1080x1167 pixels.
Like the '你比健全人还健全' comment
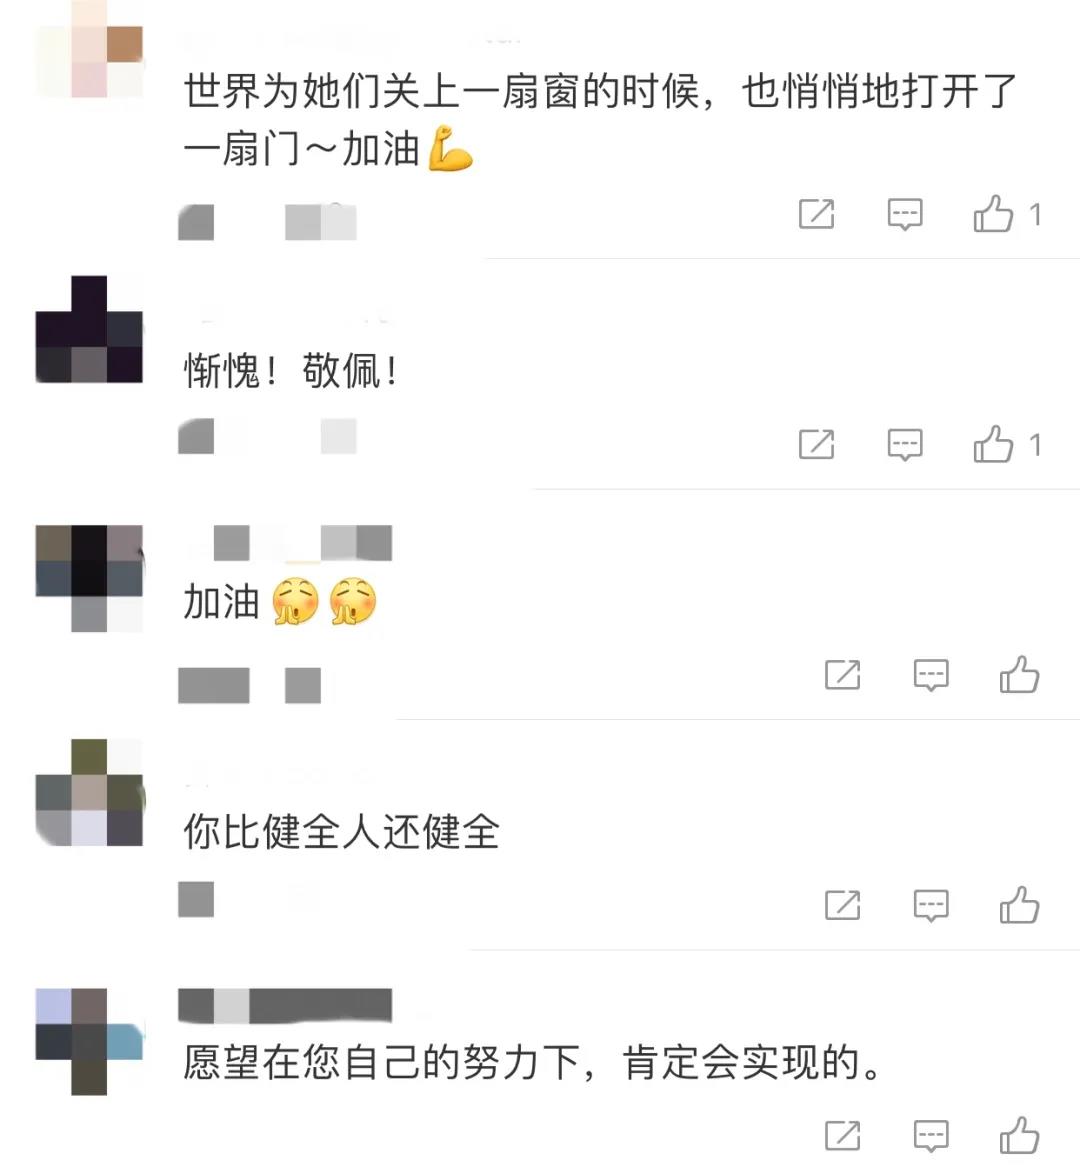(x=1020, y=905)
